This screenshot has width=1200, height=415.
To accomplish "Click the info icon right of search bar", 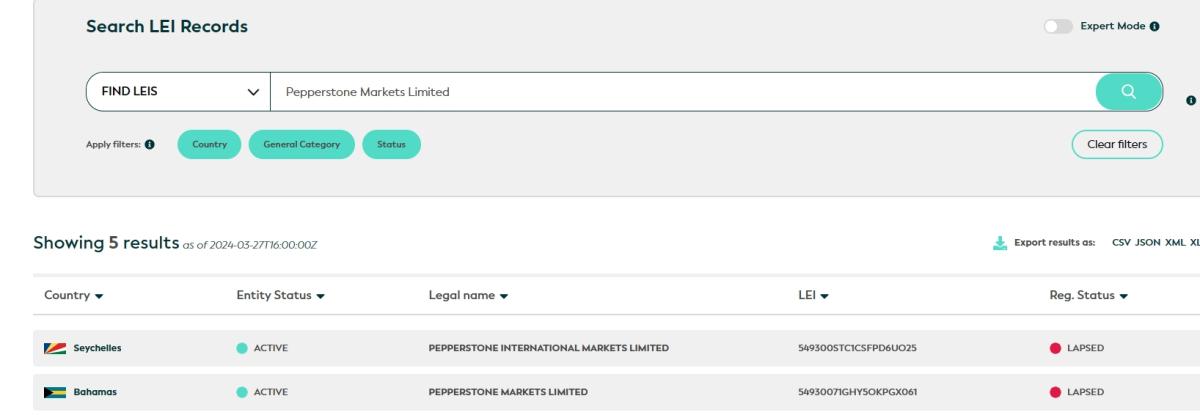I will (1191, 101).
